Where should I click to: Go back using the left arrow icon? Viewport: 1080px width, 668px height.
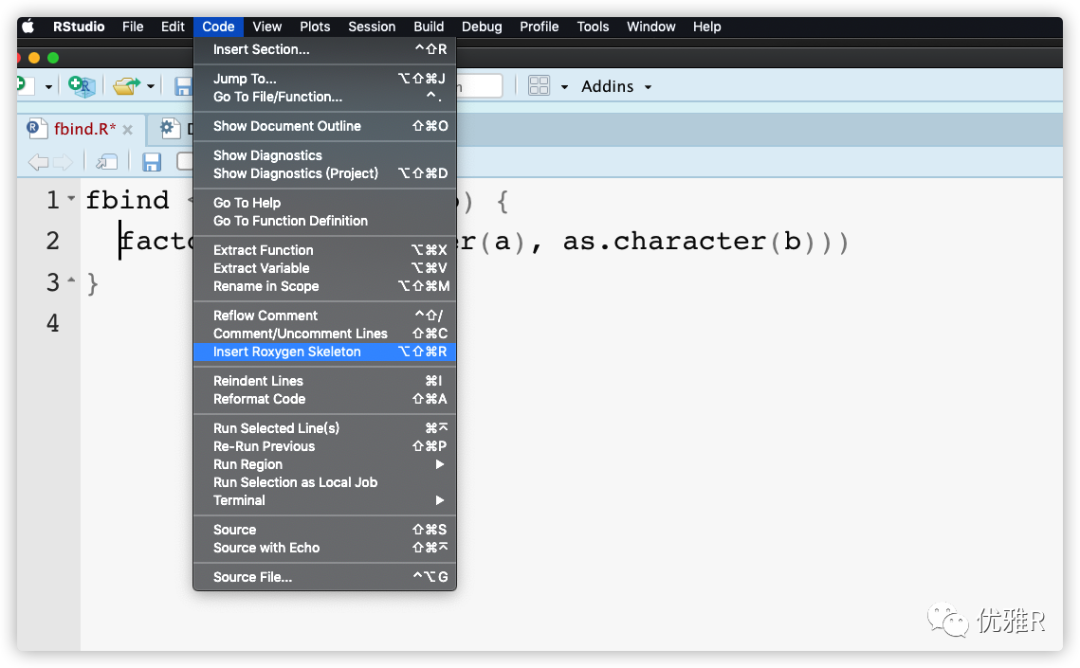point(38,163)
